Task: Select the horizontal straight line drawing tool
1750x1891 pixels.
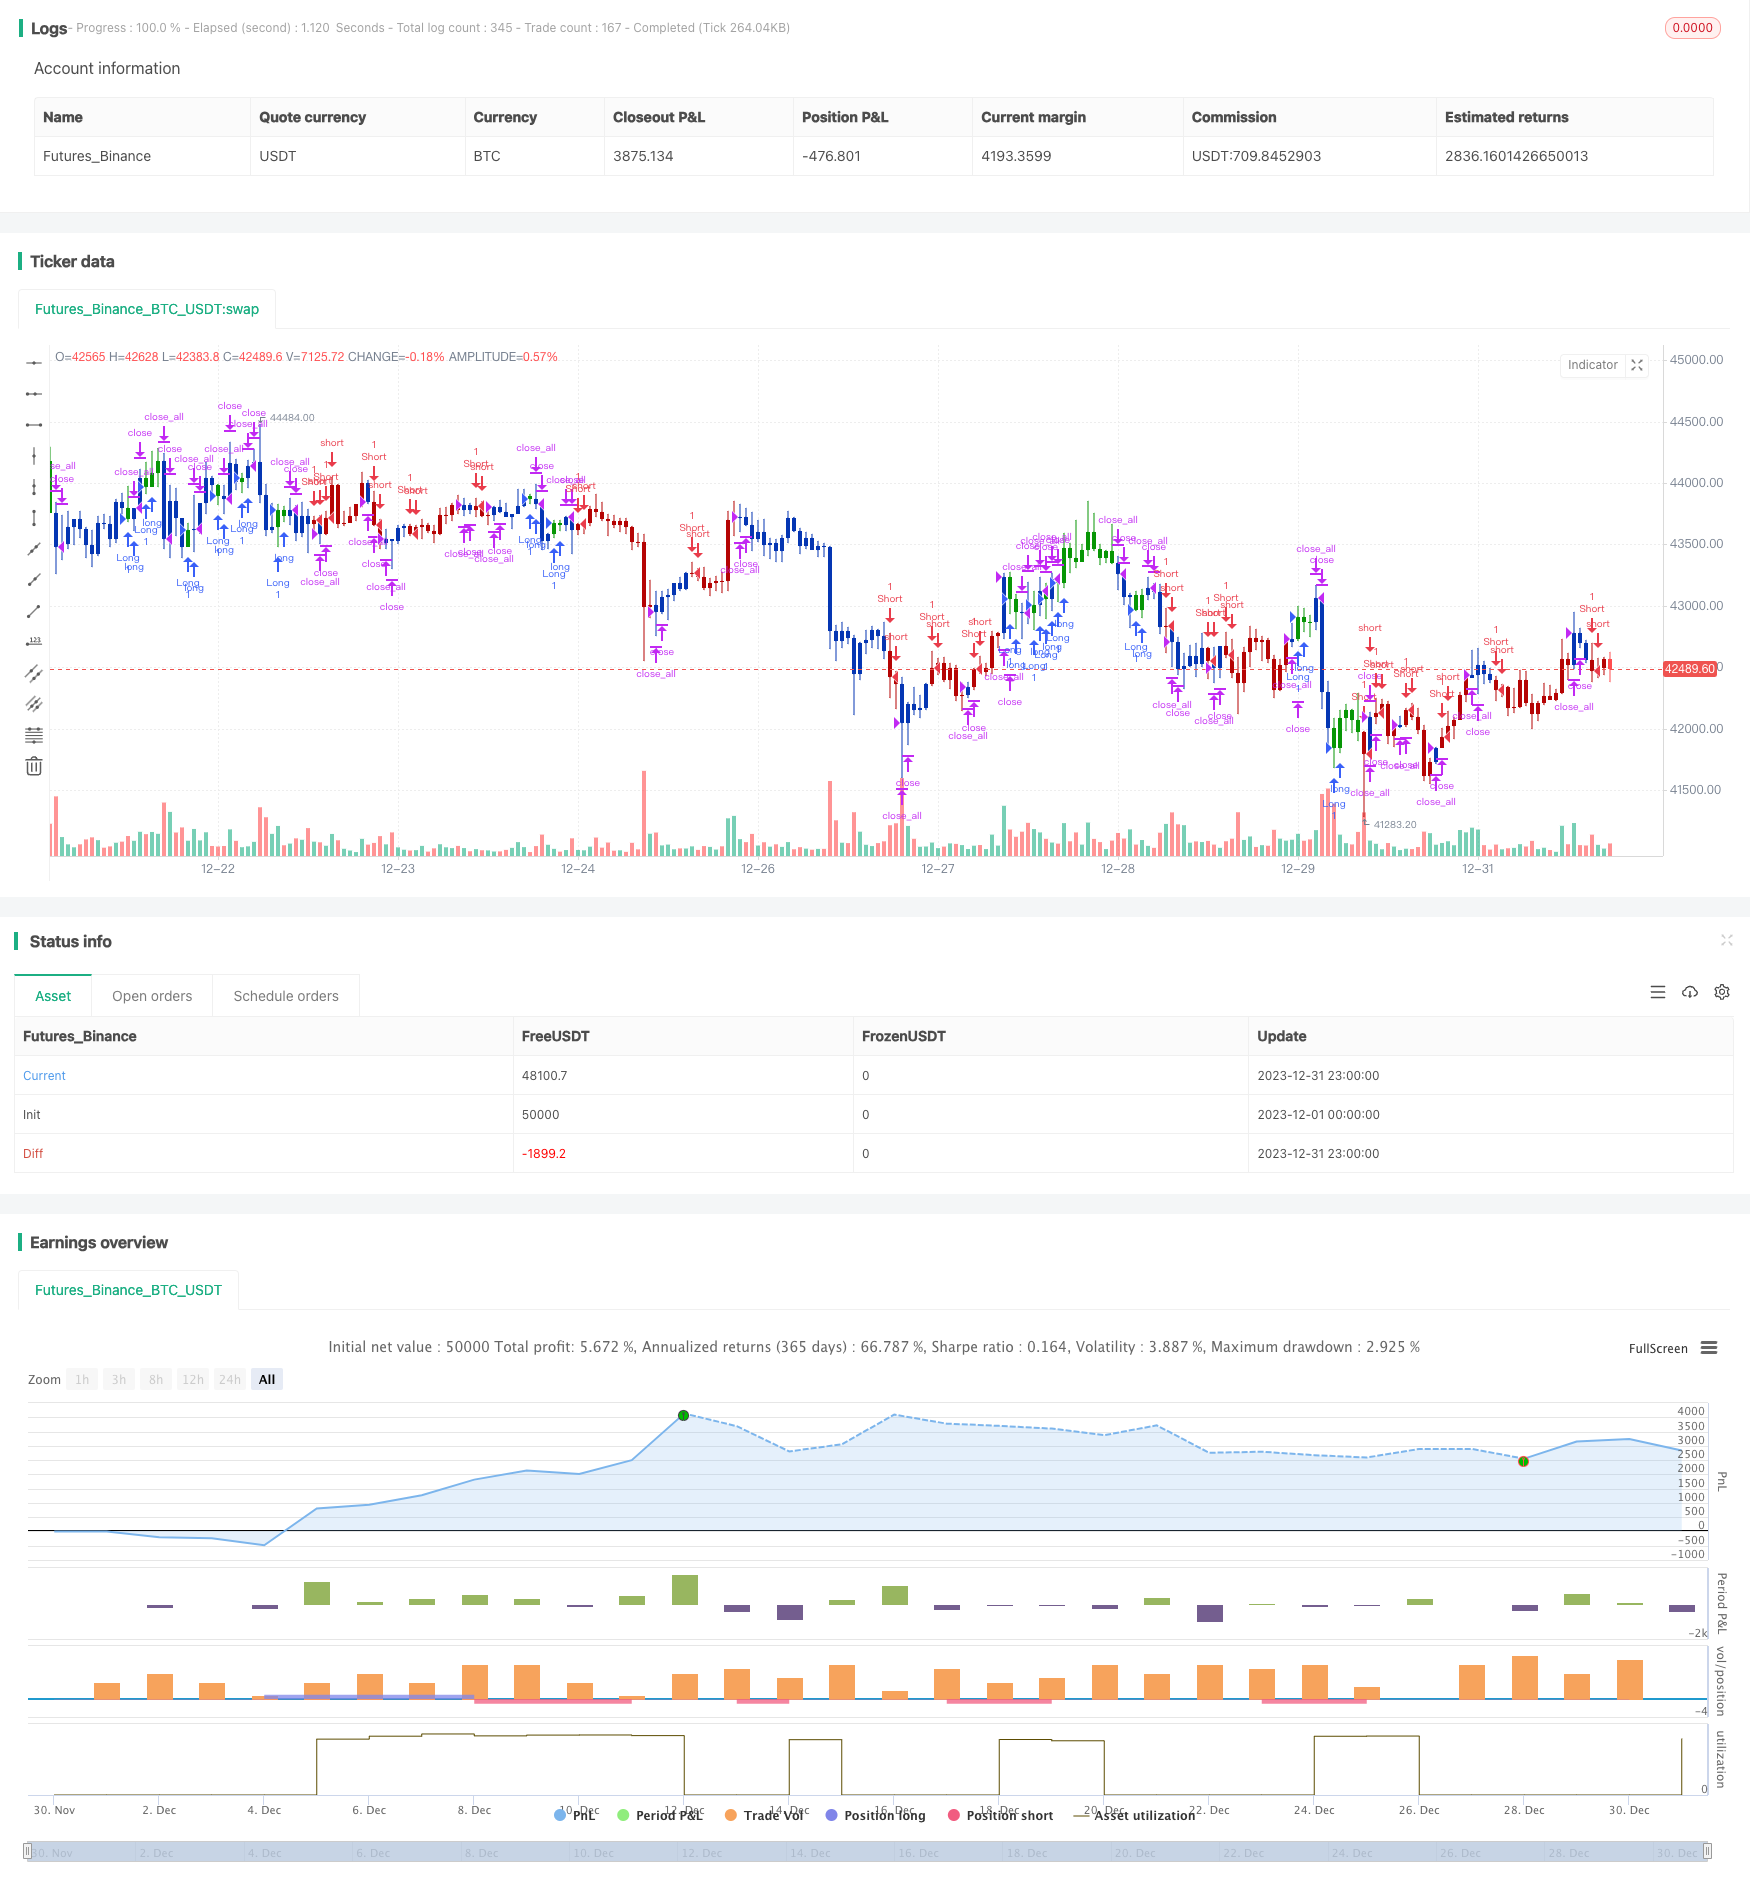Action: 34,363
